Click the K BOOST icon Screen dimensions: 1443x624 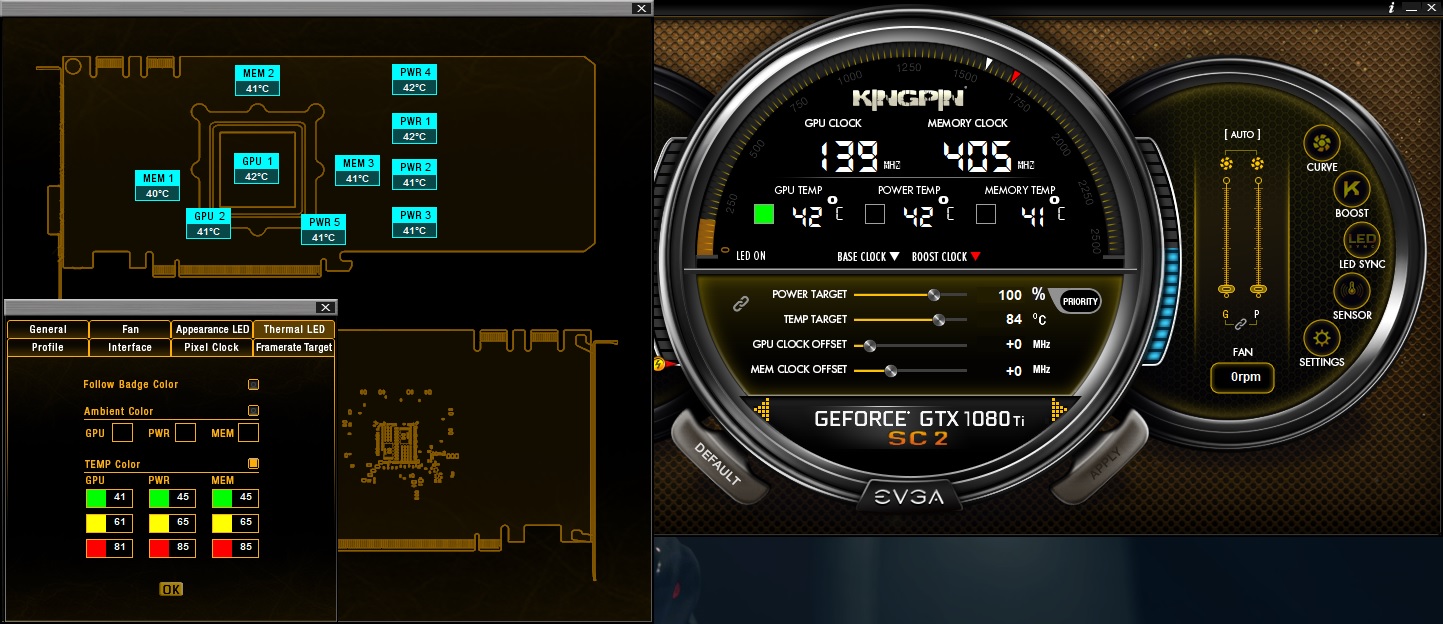[x=1352, y=188]
